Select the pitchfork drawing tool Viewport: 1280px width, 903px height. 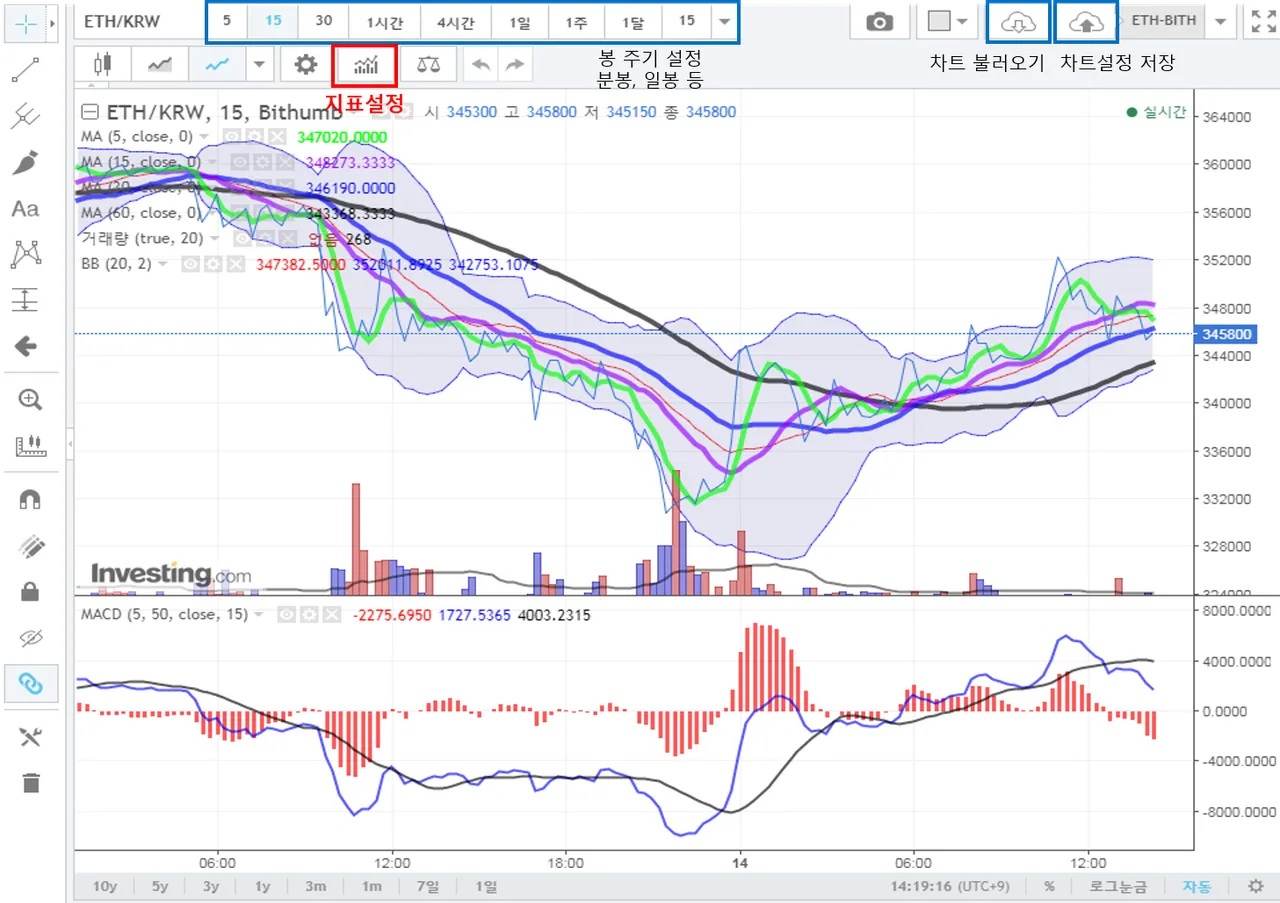coord(25,116)
